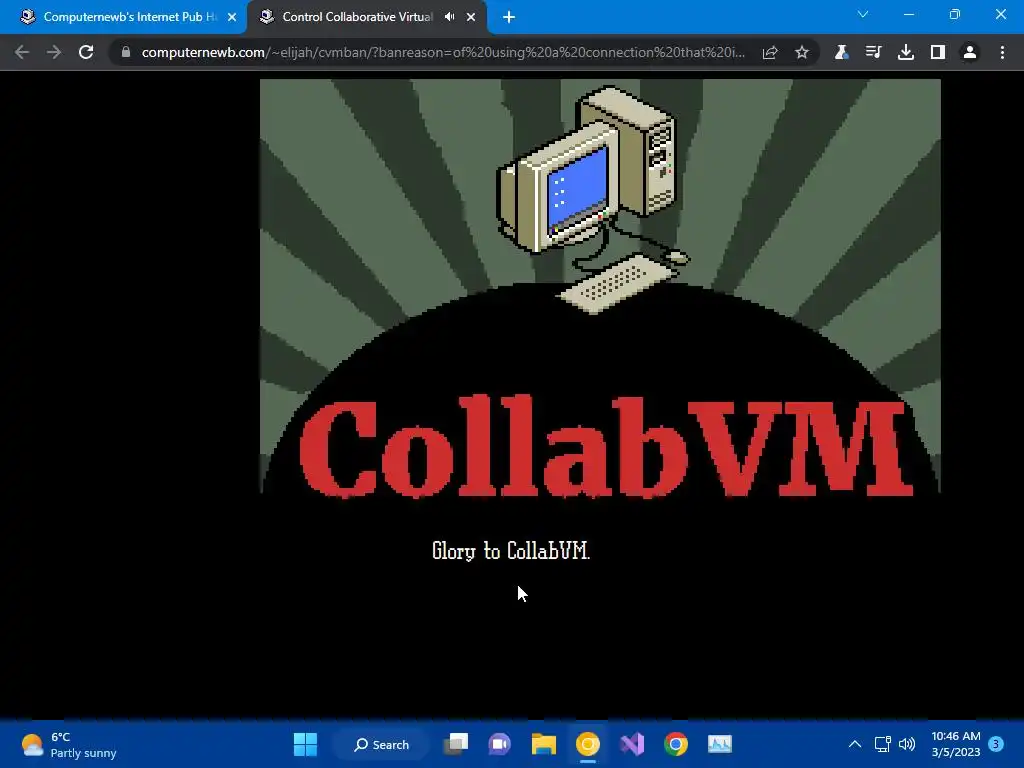
Task: Open the downloads tray
Action: pyautogui.click(x=906, y=52)
